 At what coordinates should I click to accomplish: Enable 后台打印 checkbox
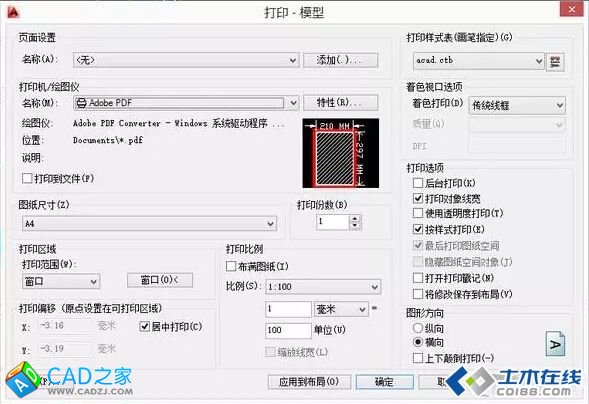pyautogui.click(x=418, y=183)
